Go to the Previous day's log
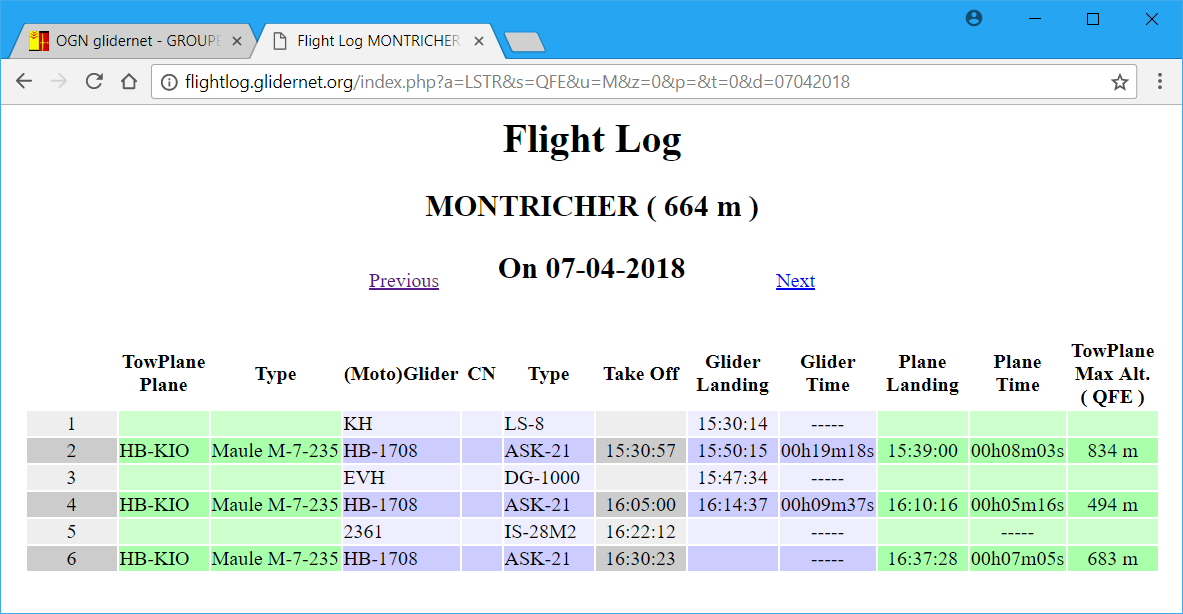Viewport: 1183px width, 614px height. tap(403, 281)
